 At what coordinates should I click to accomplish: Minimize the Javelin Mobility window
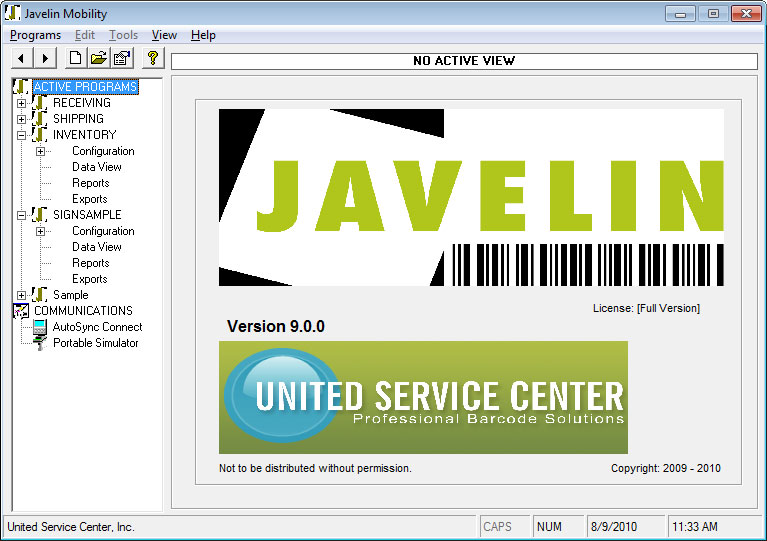tap(680, 14)
